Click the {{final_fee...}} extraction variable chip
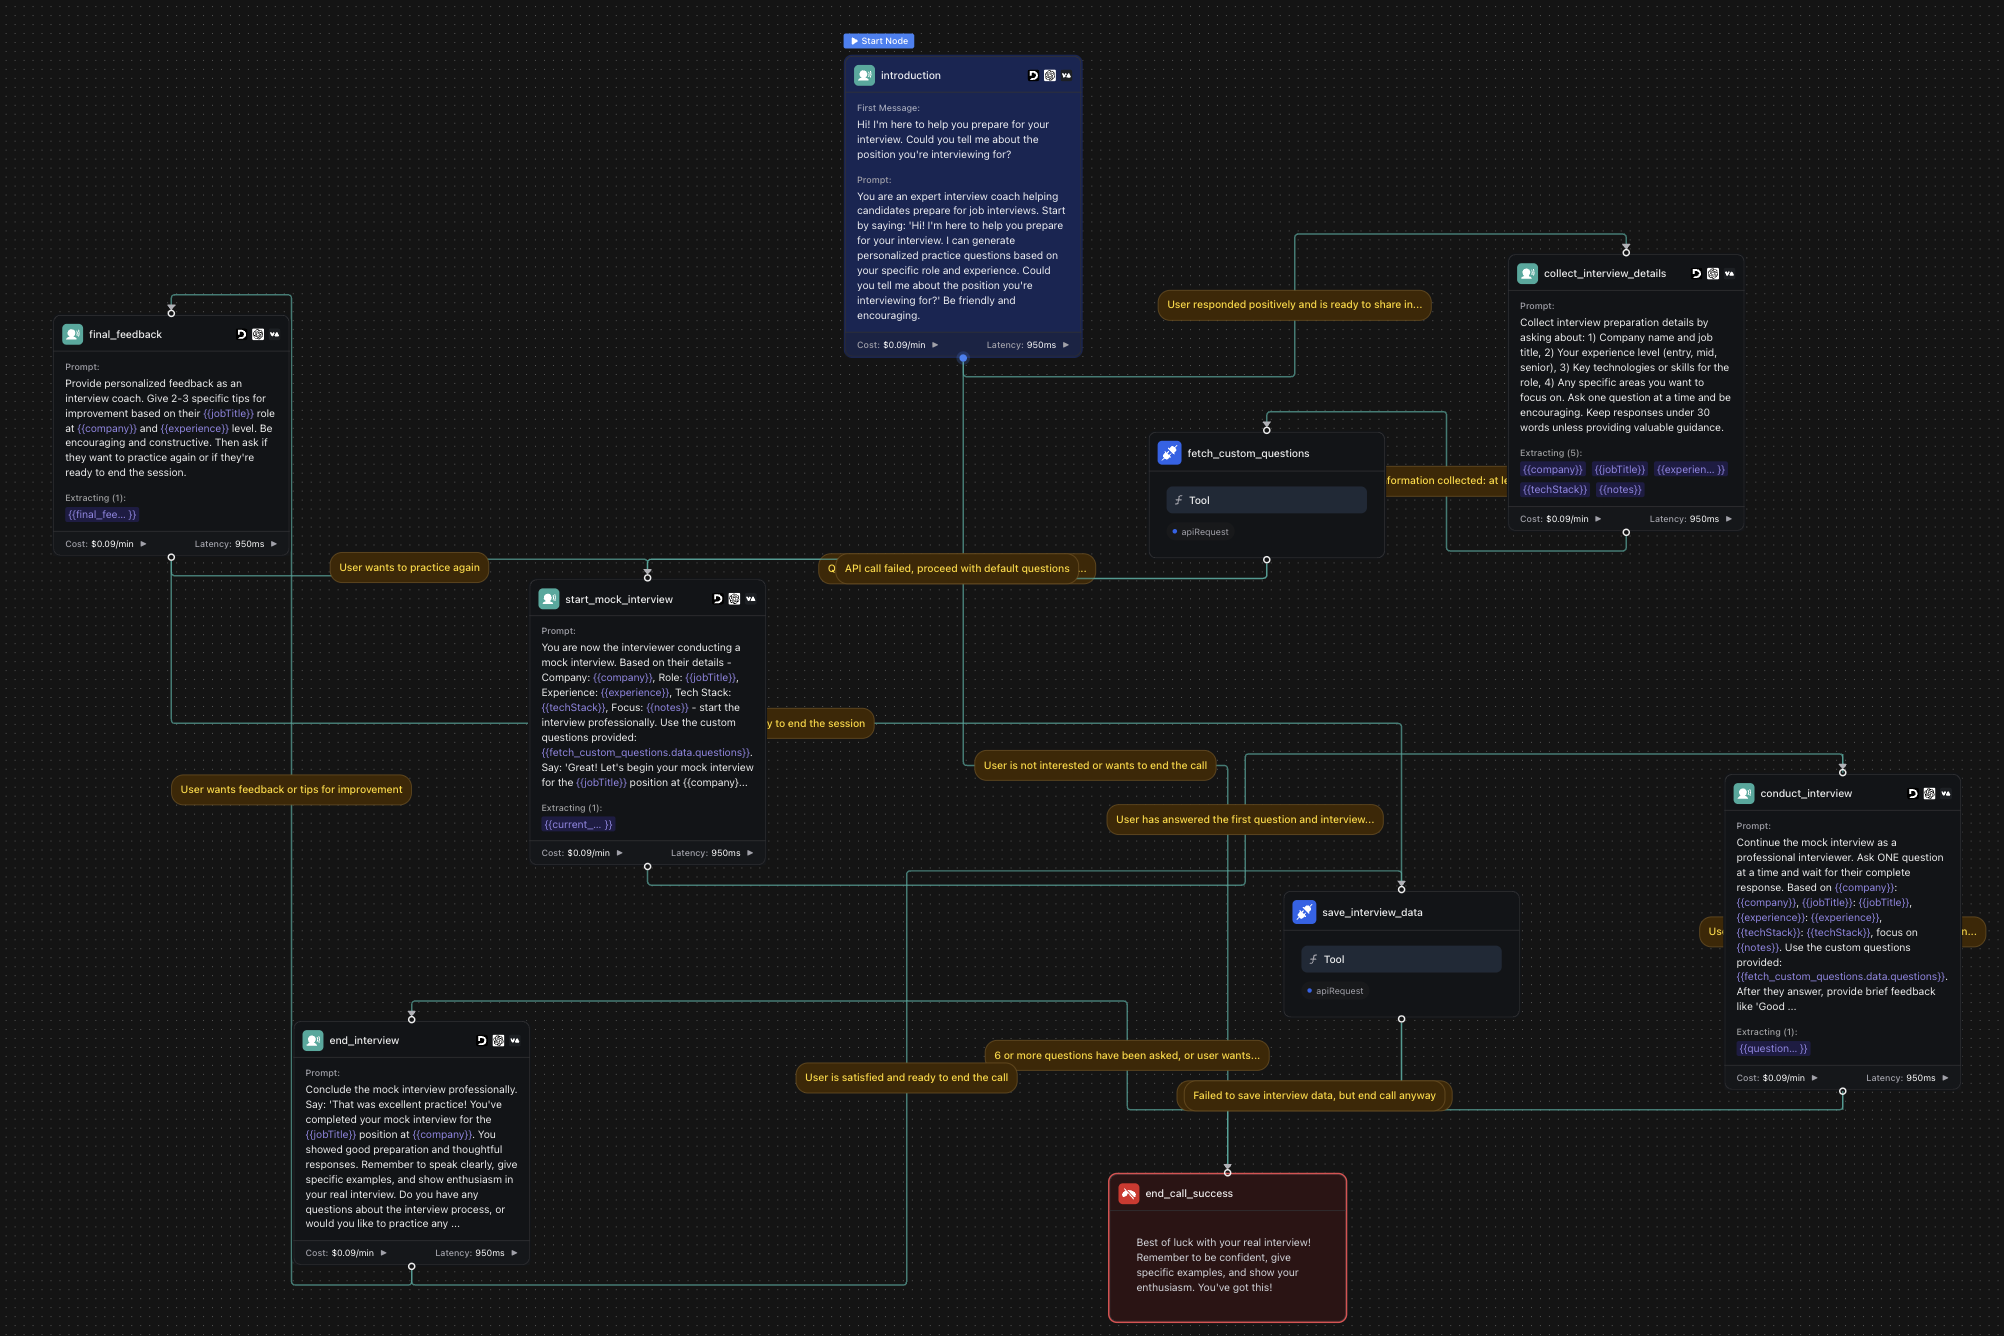 pos(102,515)
